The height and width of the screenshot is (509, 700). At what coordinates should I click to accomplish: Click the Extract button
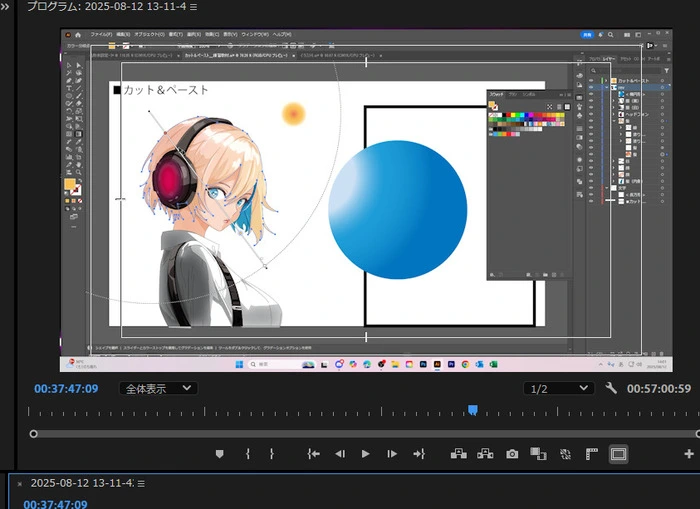click(x=485, y=454)
